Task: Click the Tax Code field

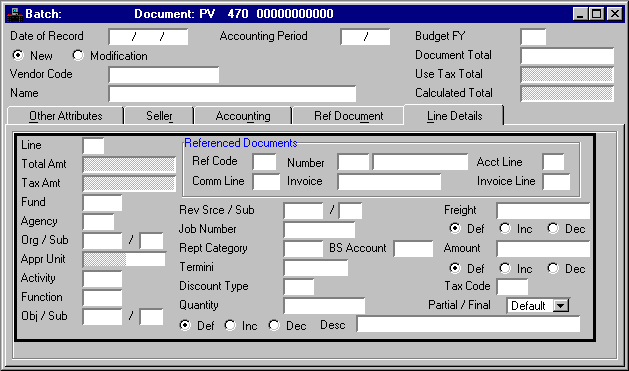Action: coord(512,287)
